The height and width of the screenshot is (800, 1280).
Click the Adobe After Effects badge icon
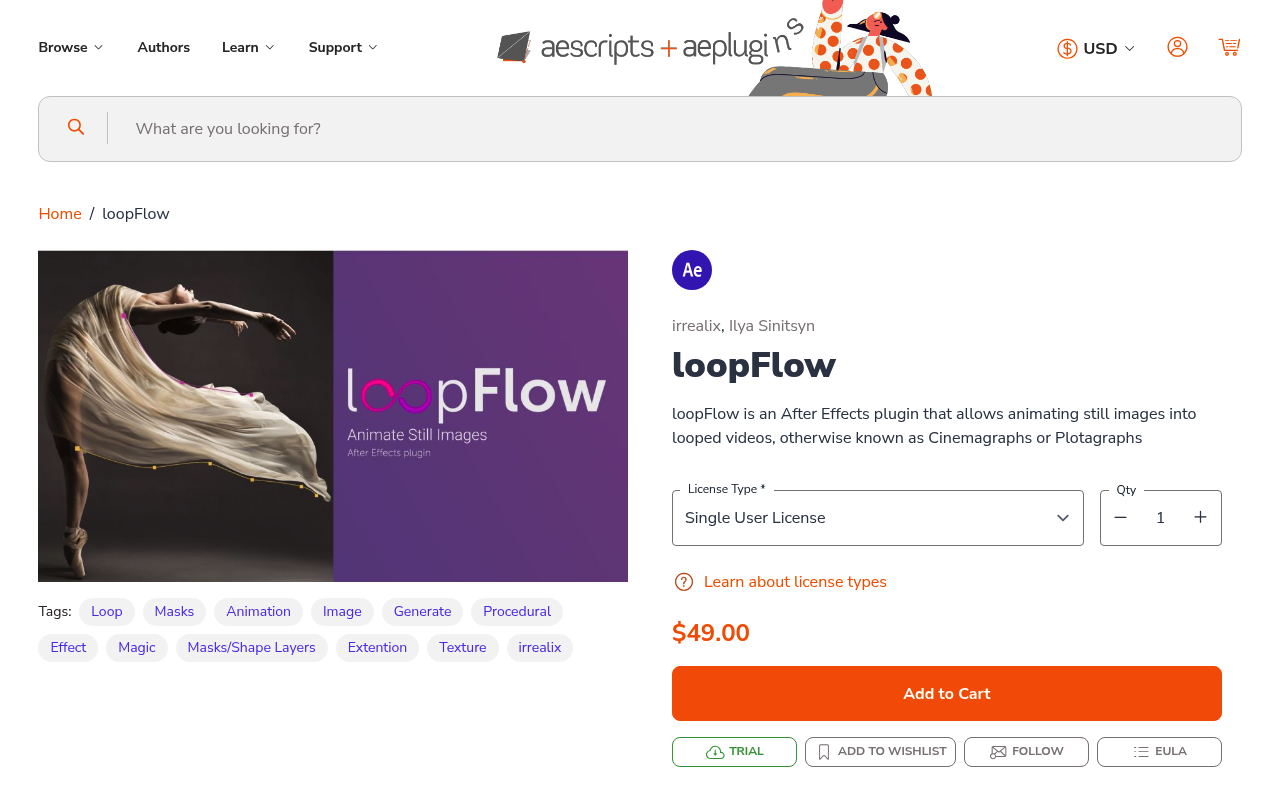691,269
